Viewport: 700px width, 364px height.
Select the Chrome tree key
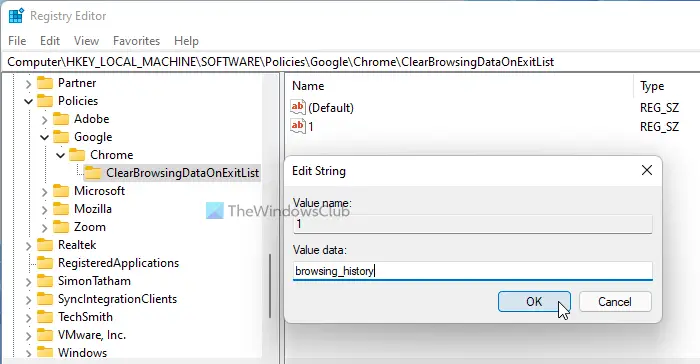click(x=112, y=155)
